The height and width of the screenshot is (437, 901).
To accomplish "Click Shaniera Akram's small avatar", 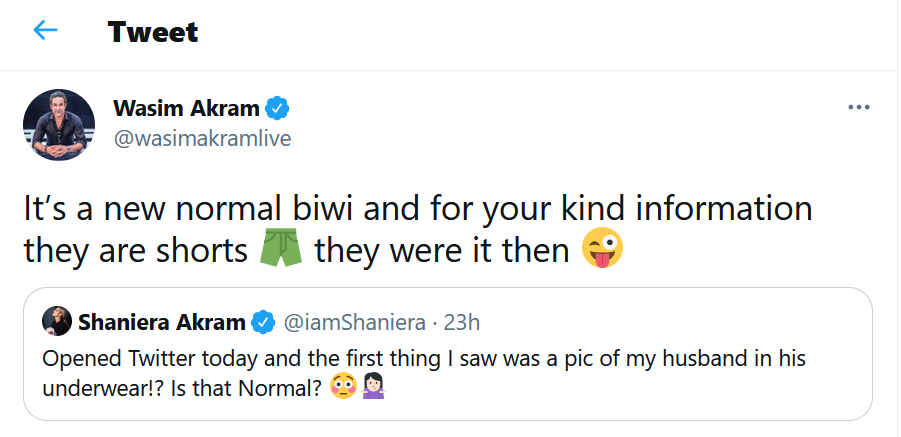I will click(x=55, y=322).
